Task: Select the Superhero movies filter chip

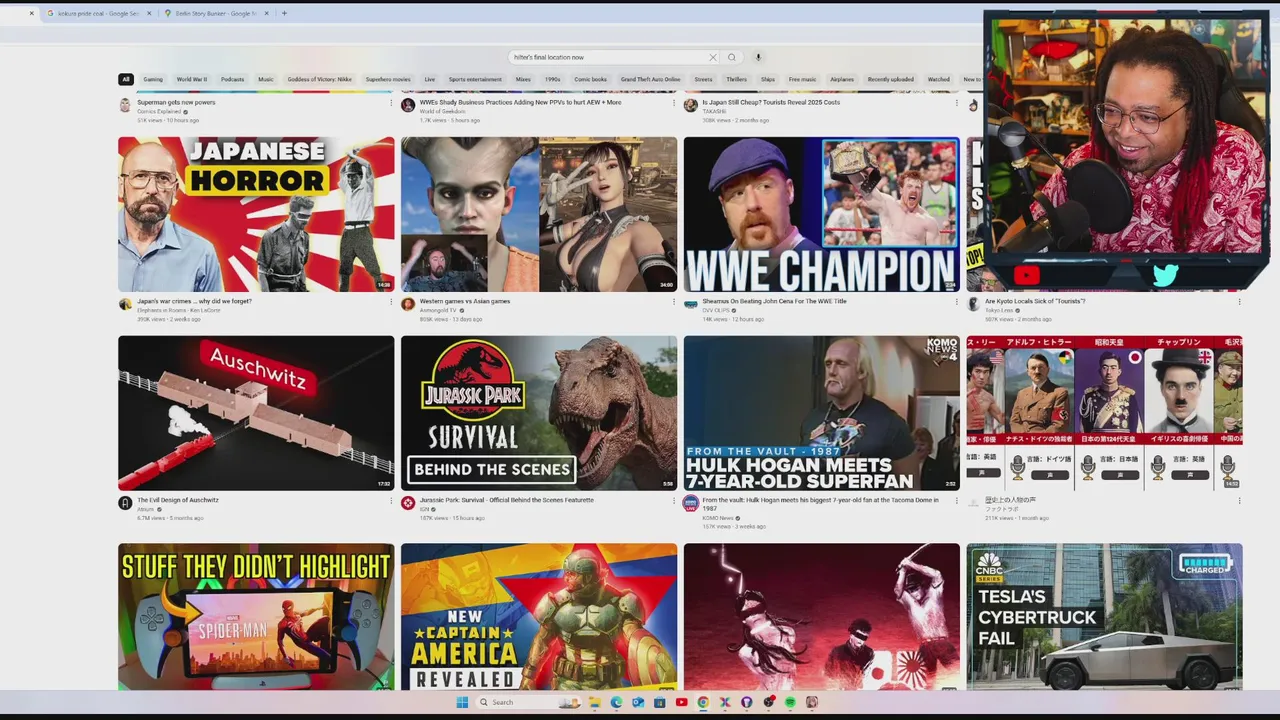Action: pyautogui.click(x=388, y=79)
